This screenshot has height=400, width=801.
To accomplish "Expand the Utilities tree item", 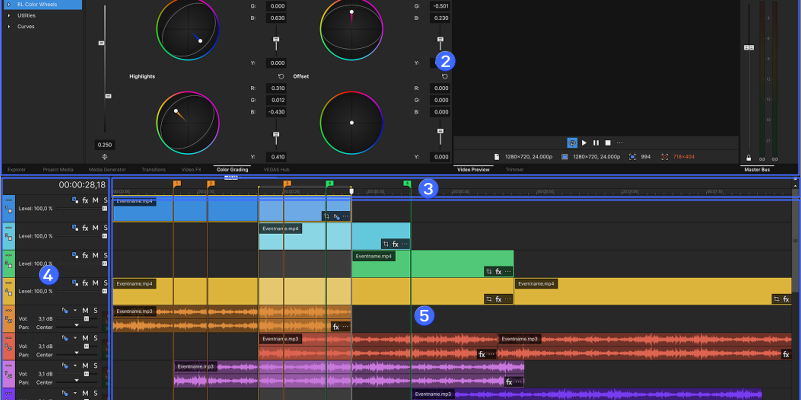I will coord(9,15).
